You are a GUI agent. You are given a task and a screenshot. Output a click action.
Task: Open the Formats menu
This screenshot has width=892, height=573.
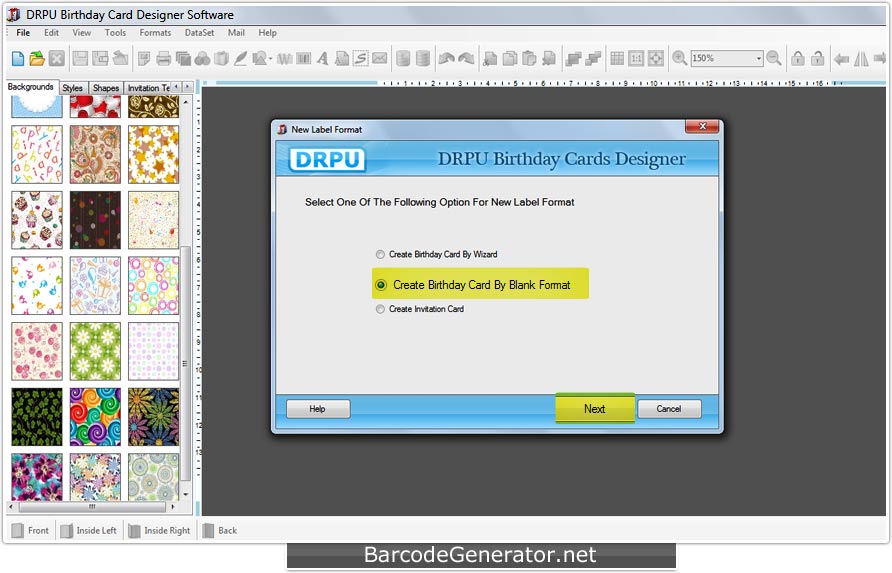pyautogui.click(x=155, y=33)
